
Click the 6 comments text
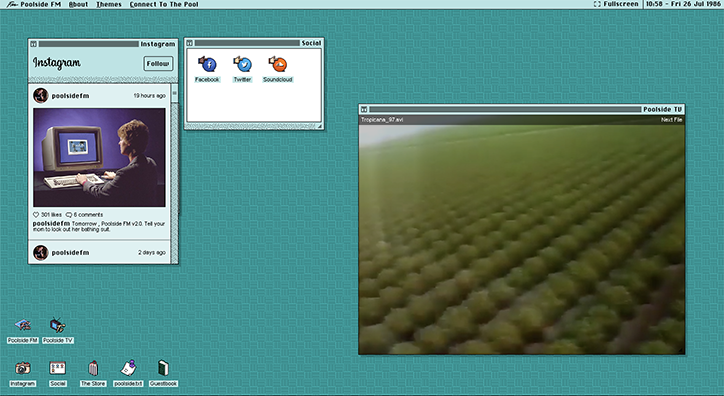88,215
